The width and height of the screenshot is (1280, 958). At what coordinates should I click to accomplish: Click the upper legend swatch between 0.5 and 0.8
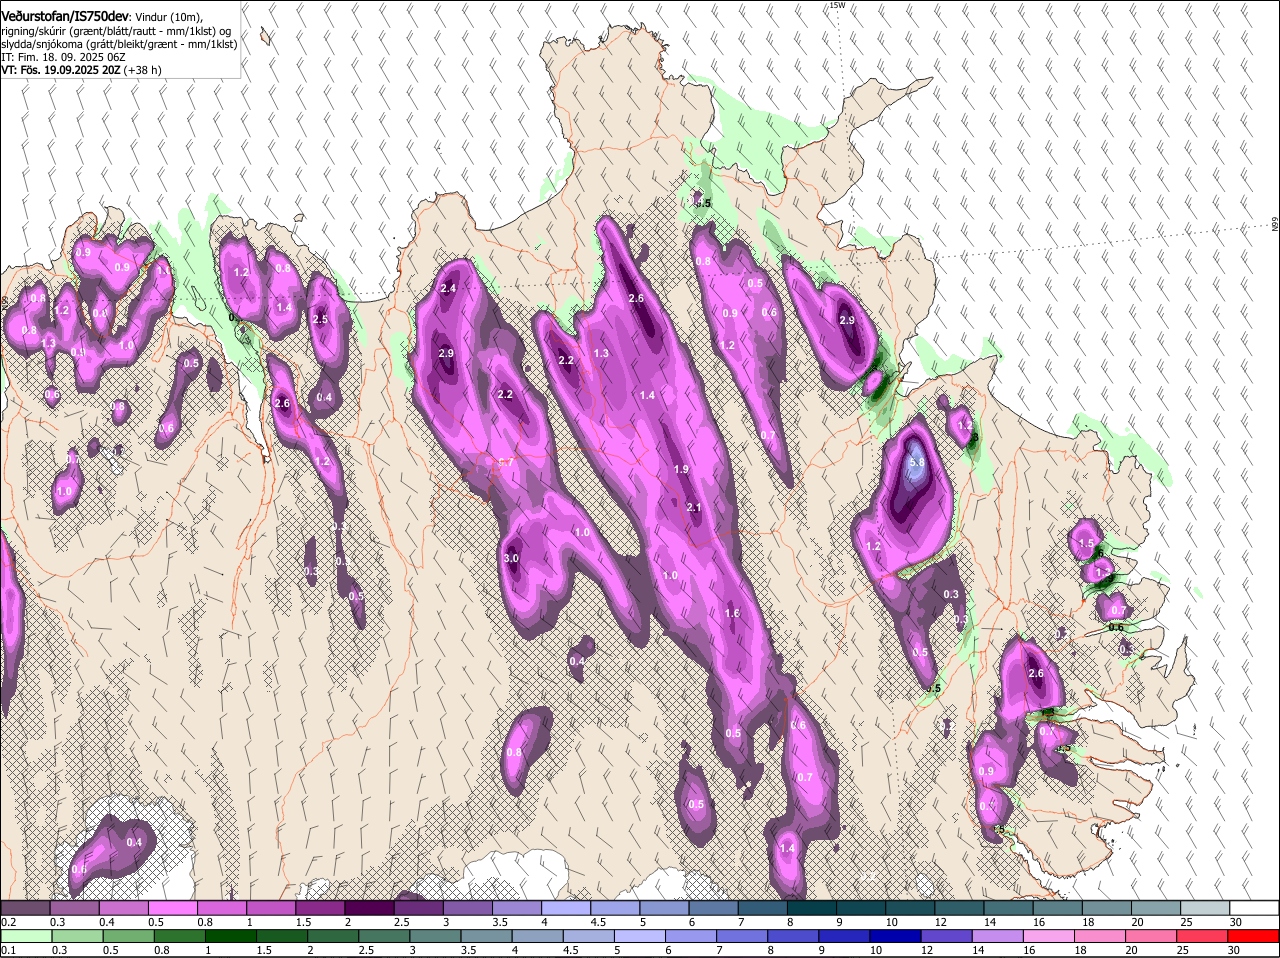[173, 907]
